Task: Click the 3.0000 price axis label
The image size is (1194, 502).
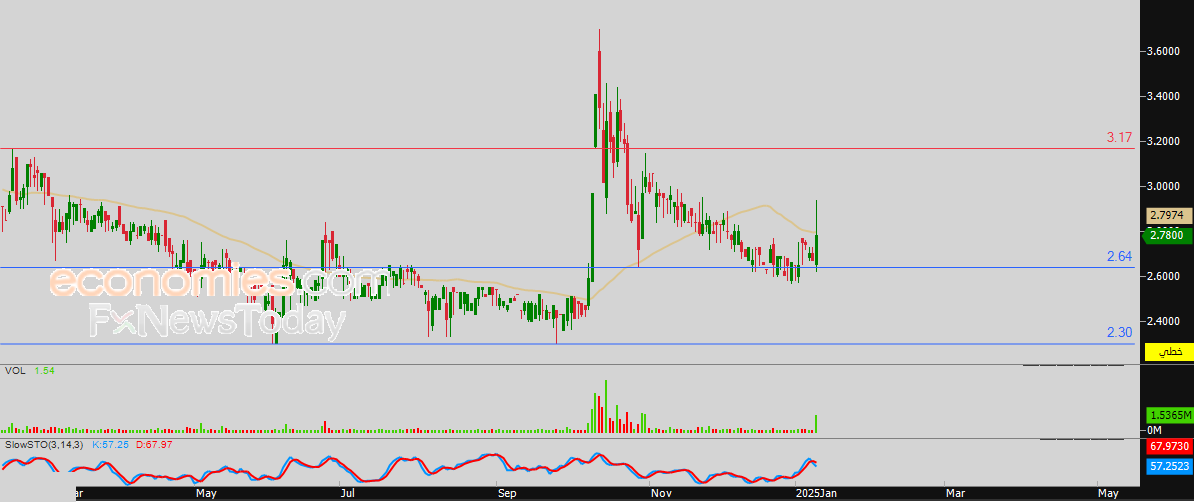Action: [1165, 186]
